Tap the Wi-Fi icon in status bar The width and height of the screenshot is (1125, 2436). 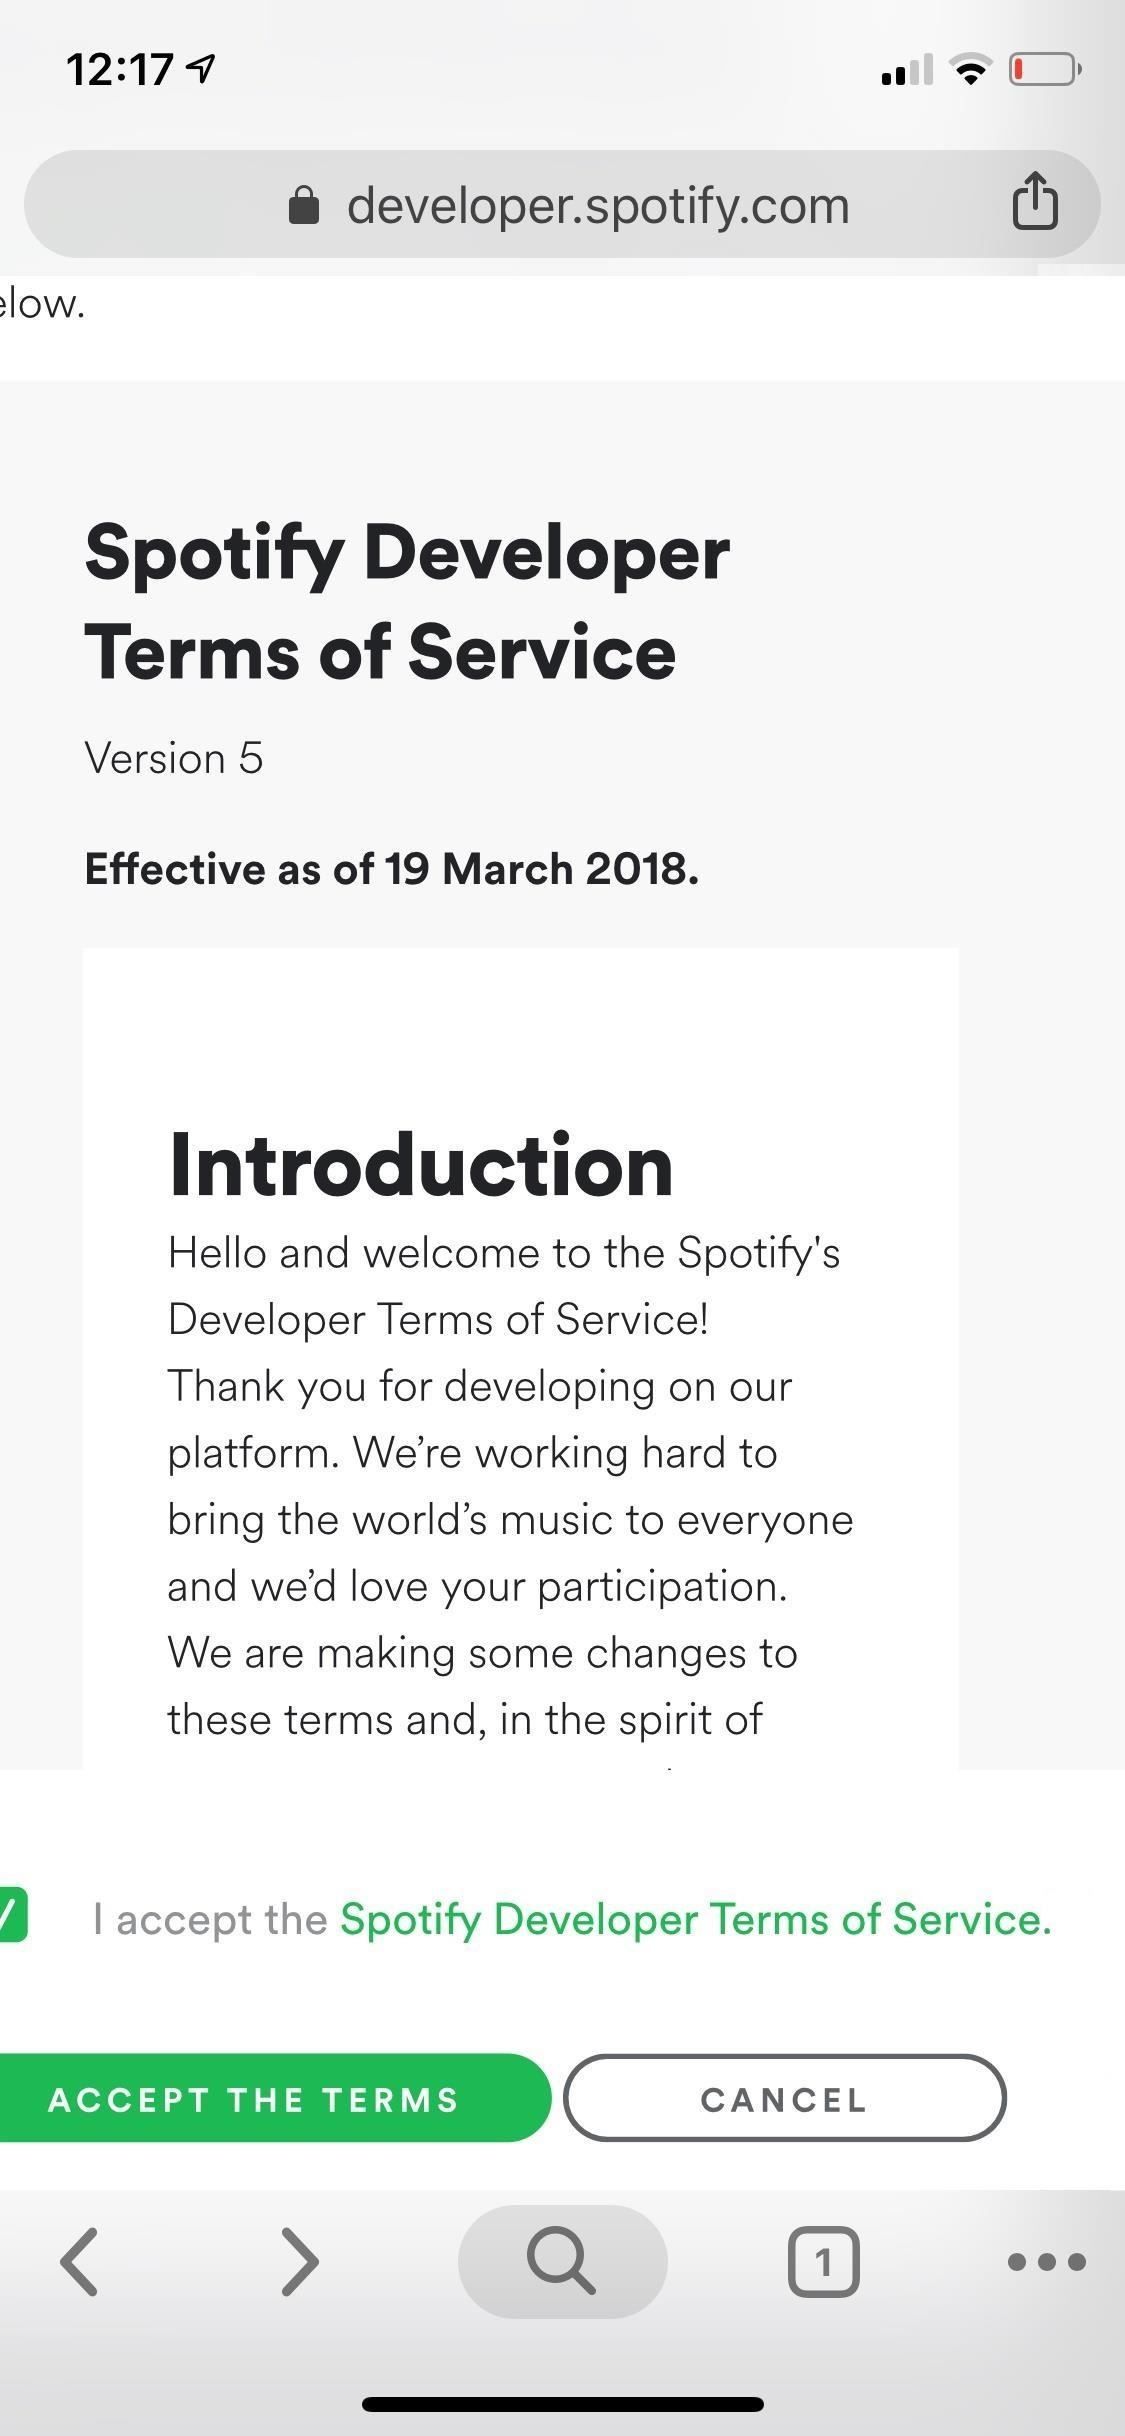point(969,68)
